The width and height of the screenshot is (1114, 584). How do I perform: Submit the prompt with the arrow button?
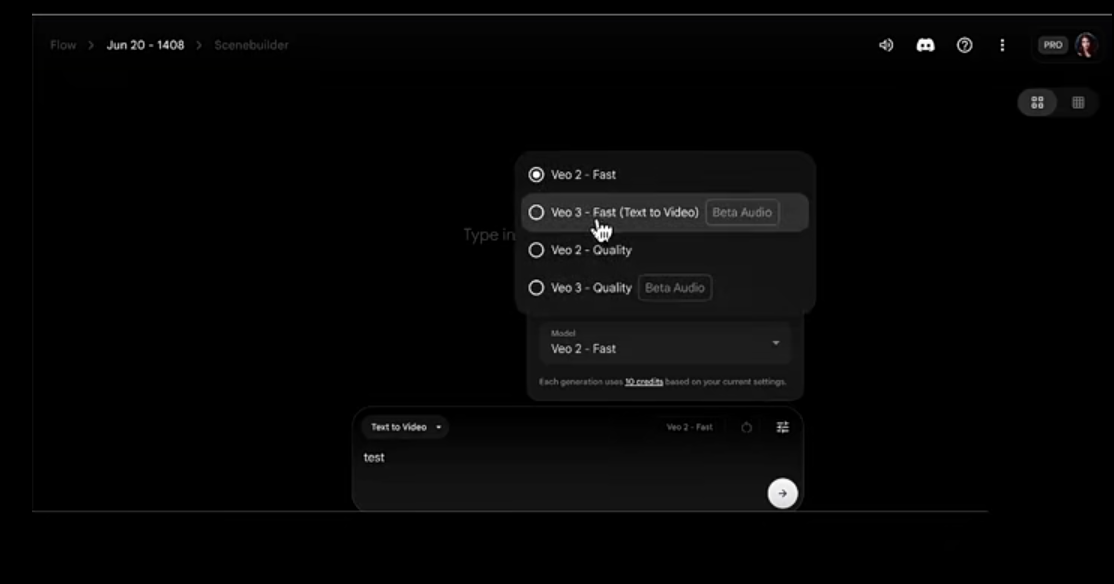tap(782, 493)
